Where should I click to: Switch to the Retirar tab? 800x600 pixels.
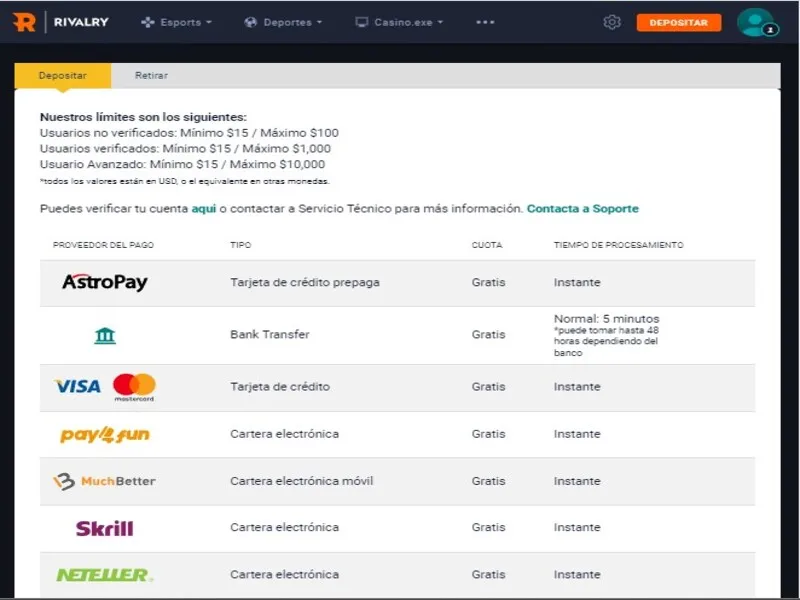coord(151,76)
